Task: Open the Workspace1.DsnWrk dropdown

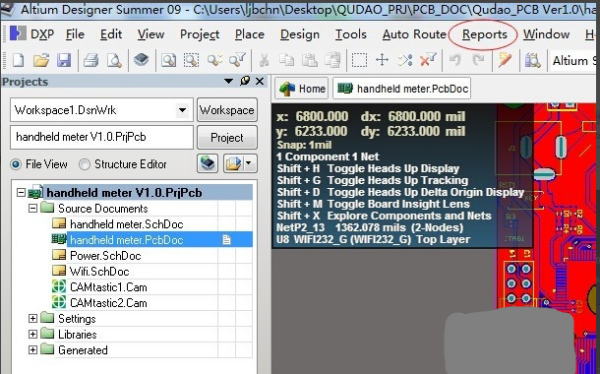Action: 182,110
